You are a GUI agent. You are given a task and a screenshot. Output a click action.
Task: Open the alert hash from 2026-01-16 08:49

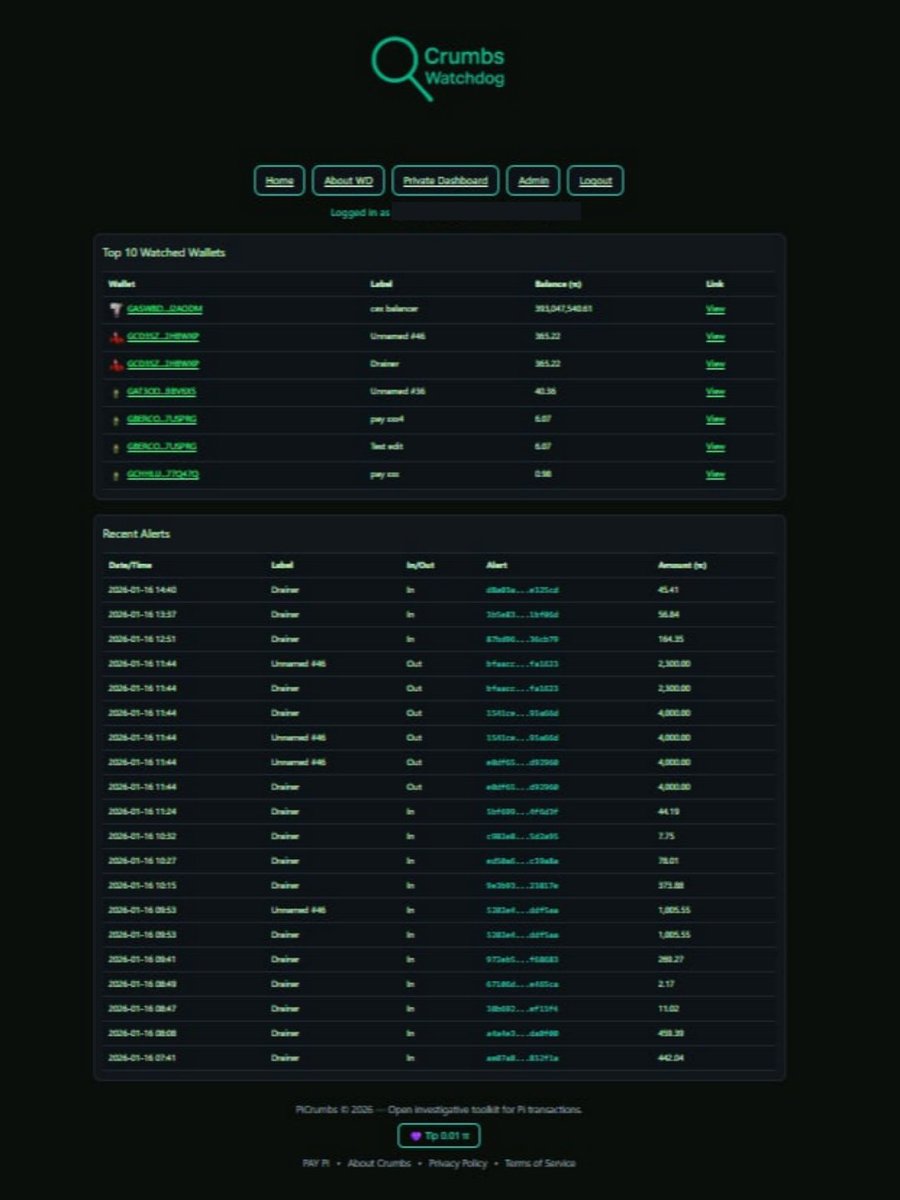522,984
